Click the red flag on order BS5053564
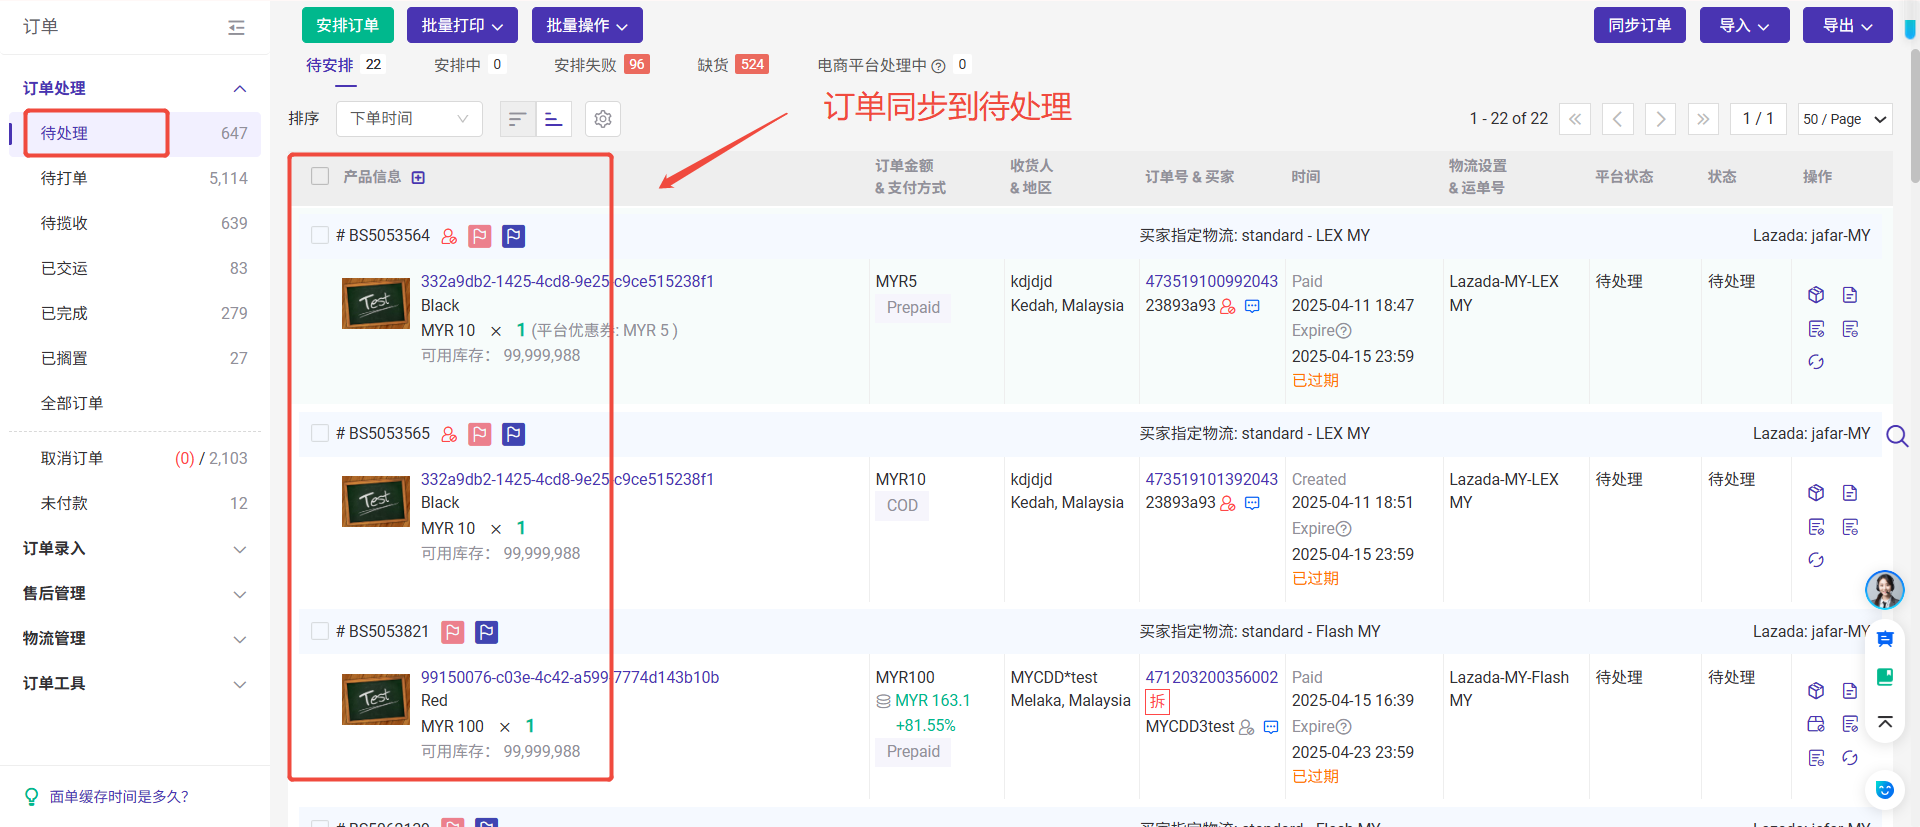 tap(480, 236)
